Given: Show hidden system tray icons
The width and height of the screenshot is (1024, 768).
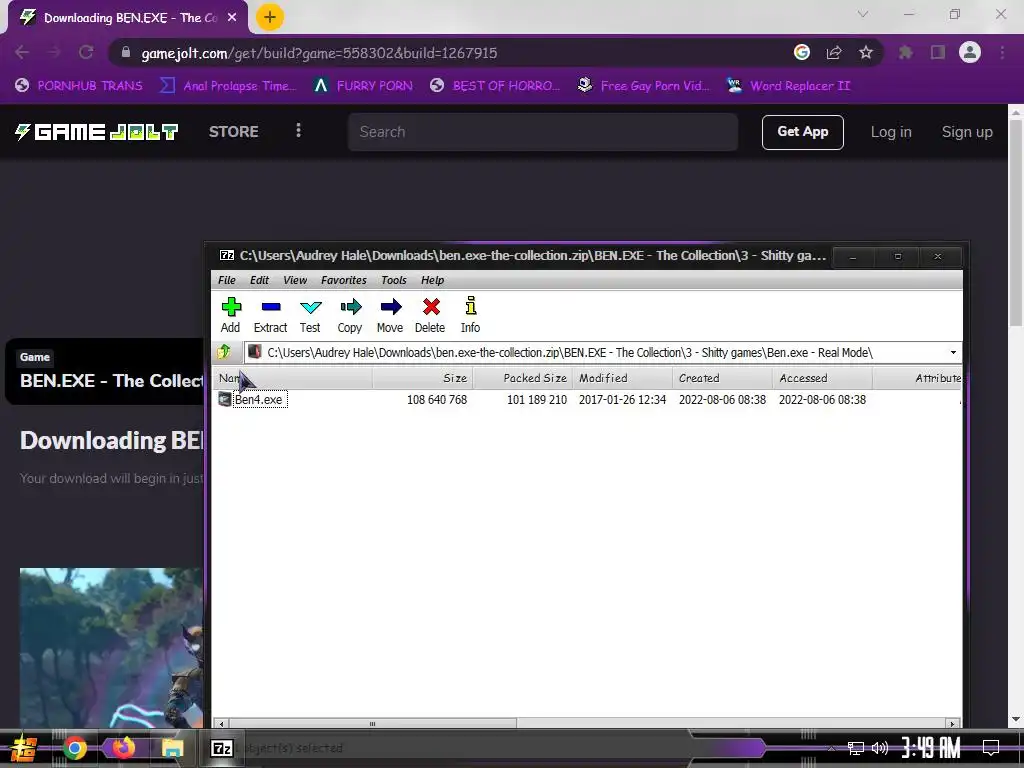Looking at the screenshot, I should point(831,748).
